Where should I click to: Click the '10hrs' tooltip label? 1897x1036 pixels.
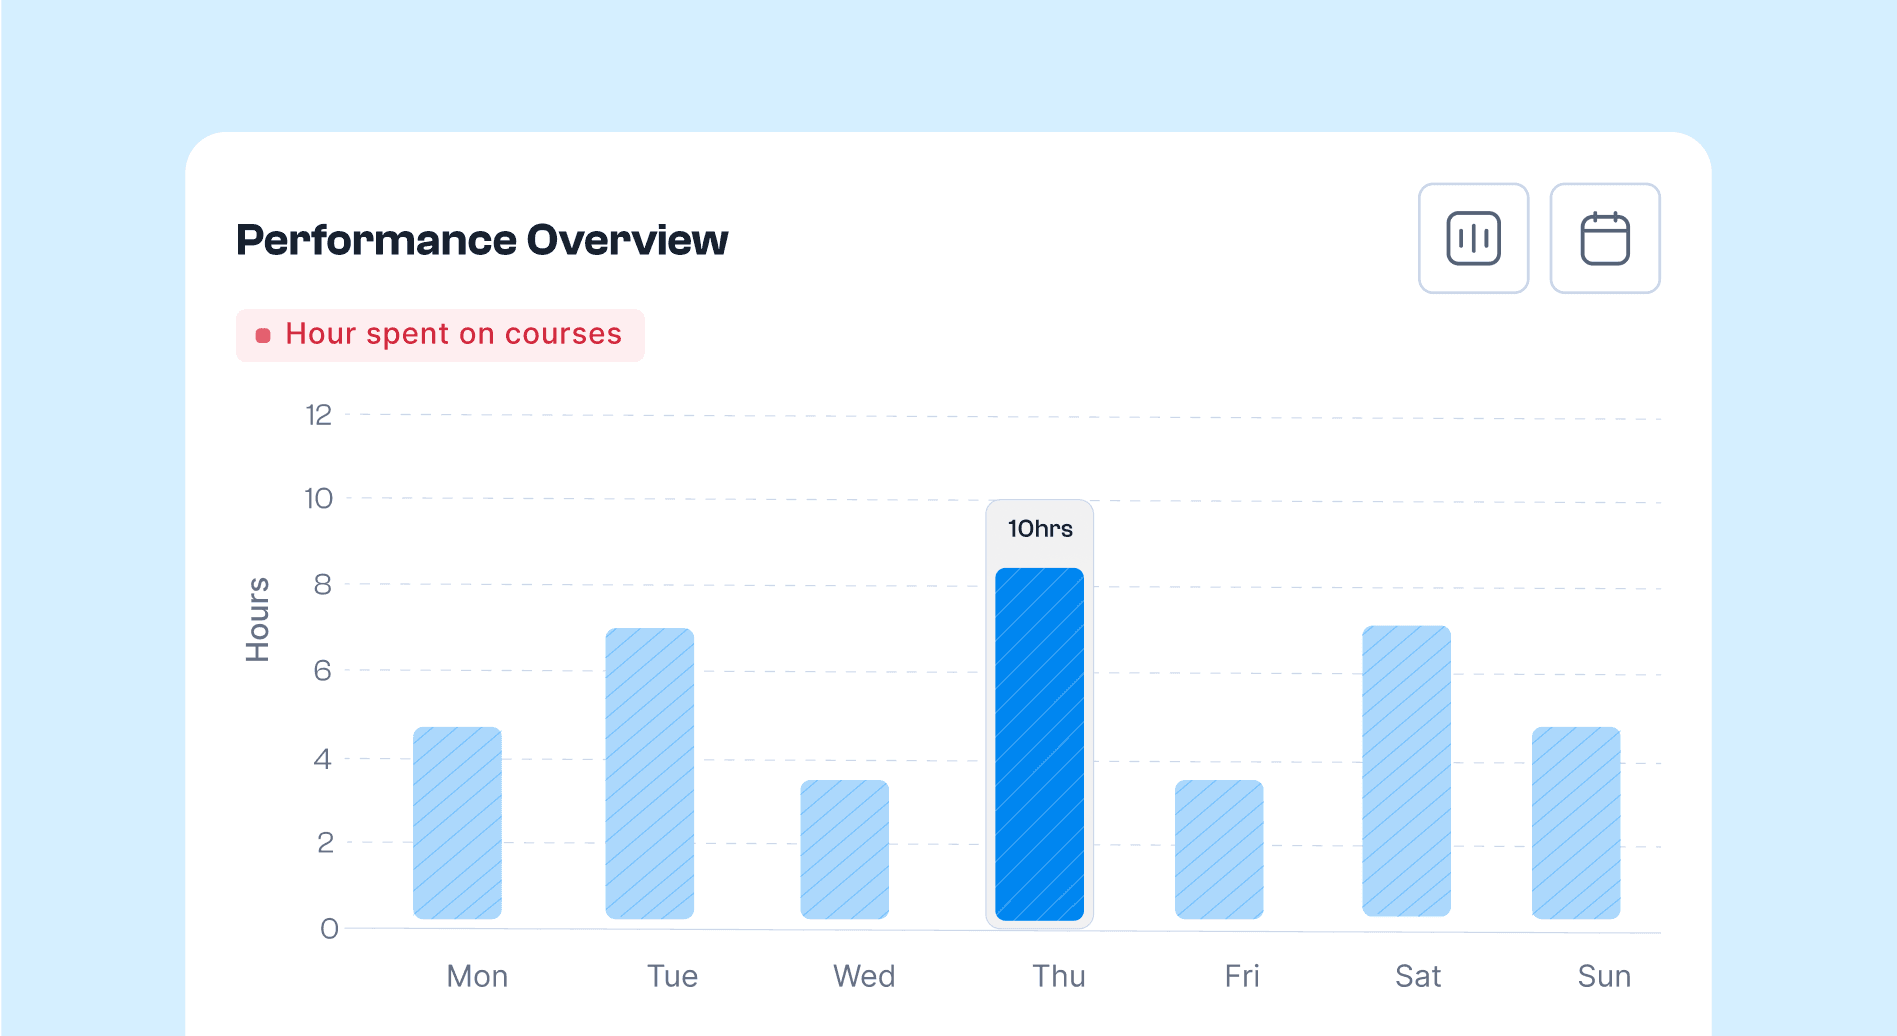click(x=1039, y=528)
